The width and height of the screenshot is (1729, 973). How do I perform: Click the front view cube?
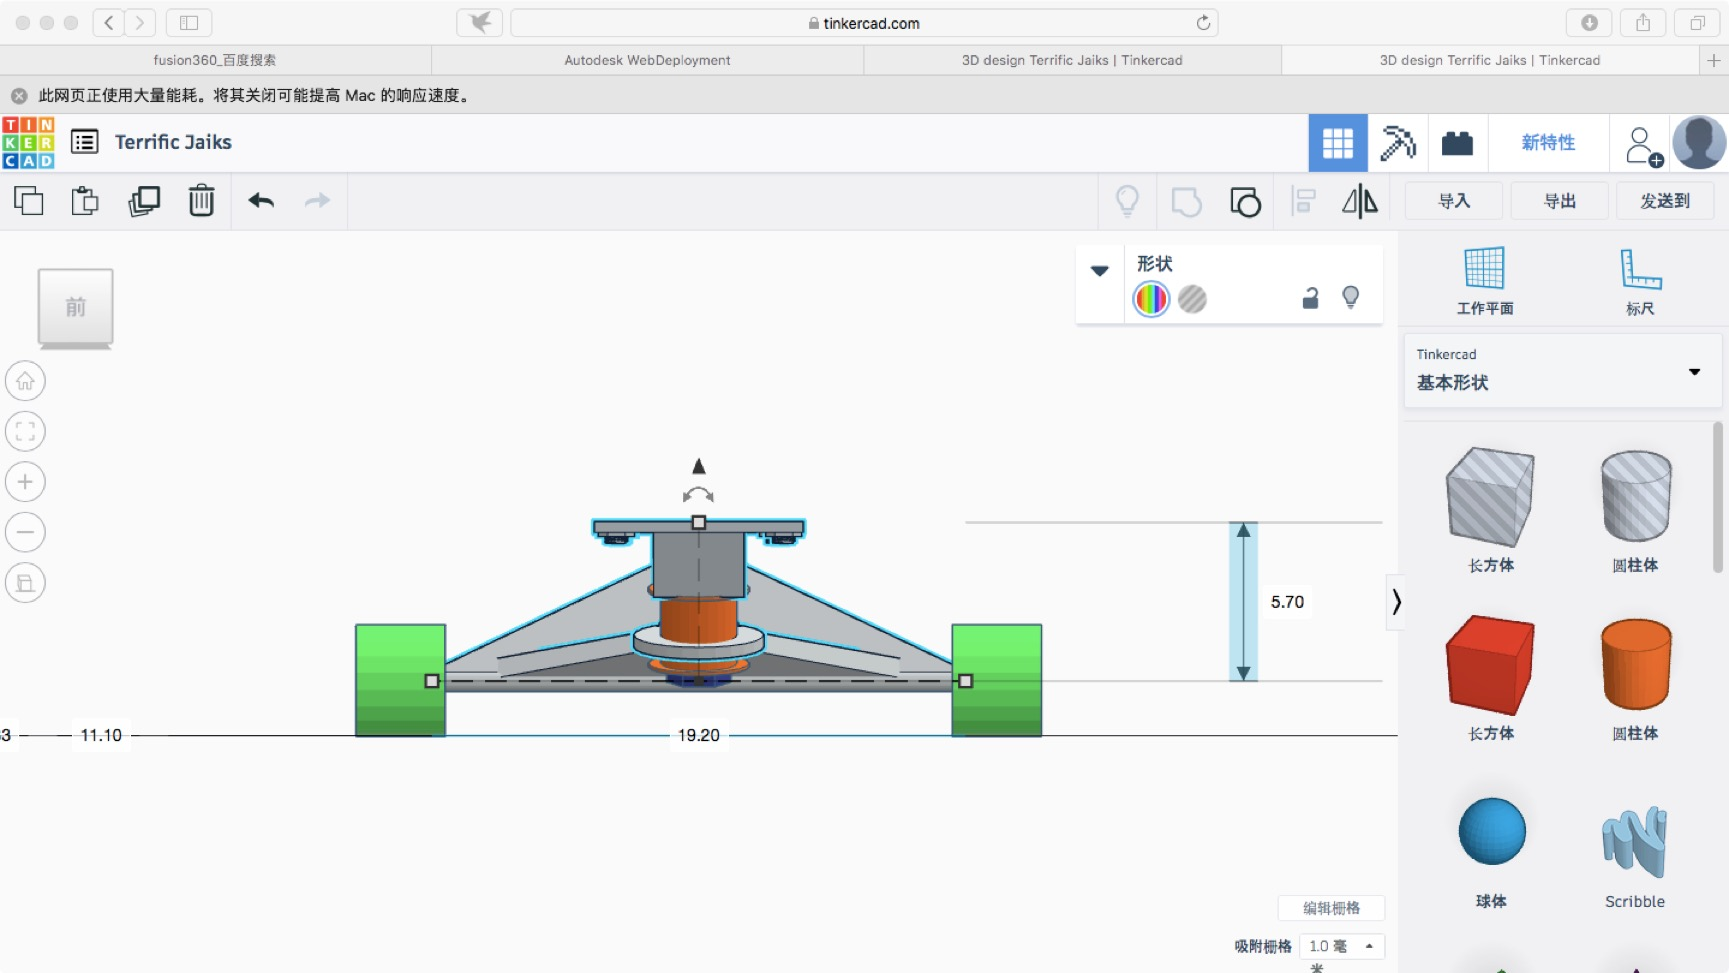coord(75,307)
